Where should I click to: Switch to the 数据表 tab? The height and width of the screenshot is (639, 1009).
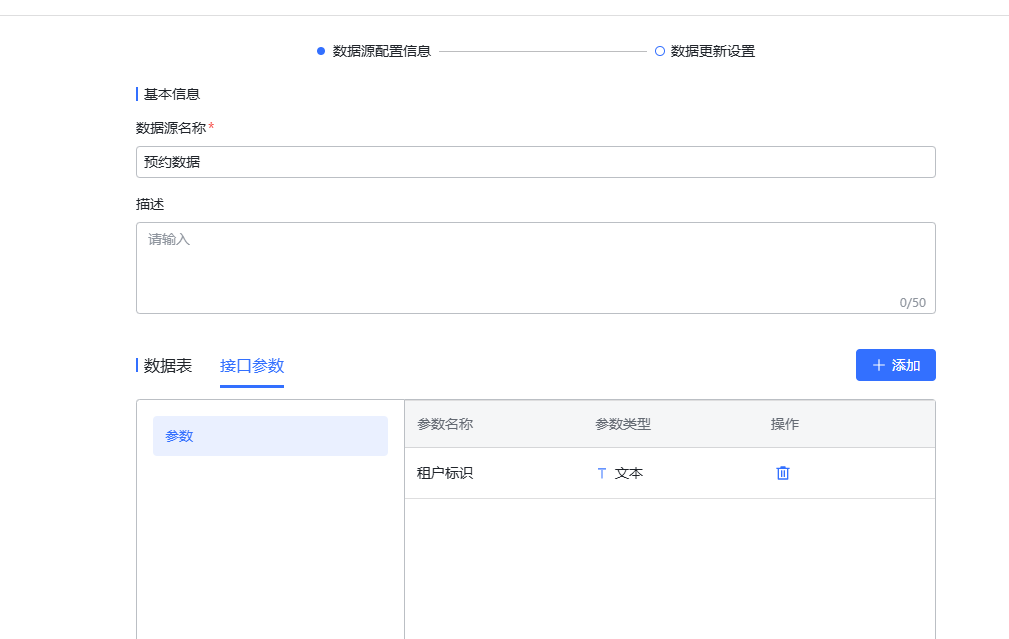pyautogui.click(x=168, y=366)
